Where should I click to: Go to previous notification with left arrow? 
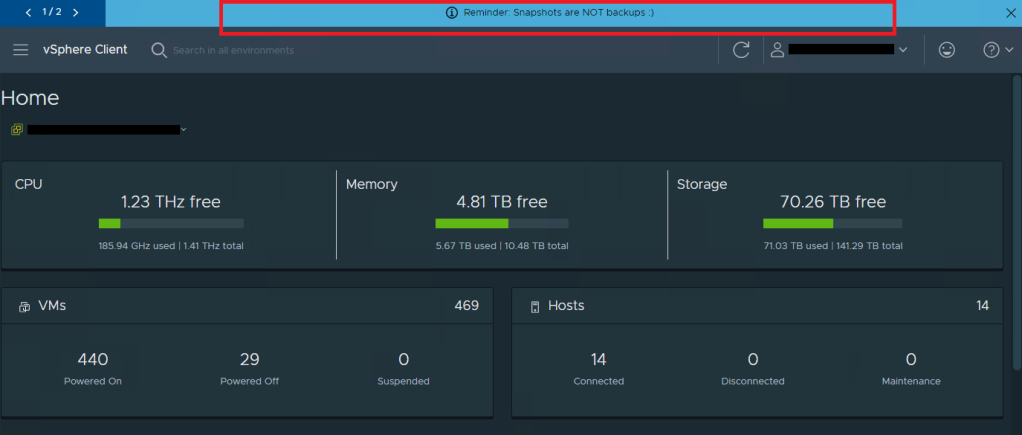[28, 13]
